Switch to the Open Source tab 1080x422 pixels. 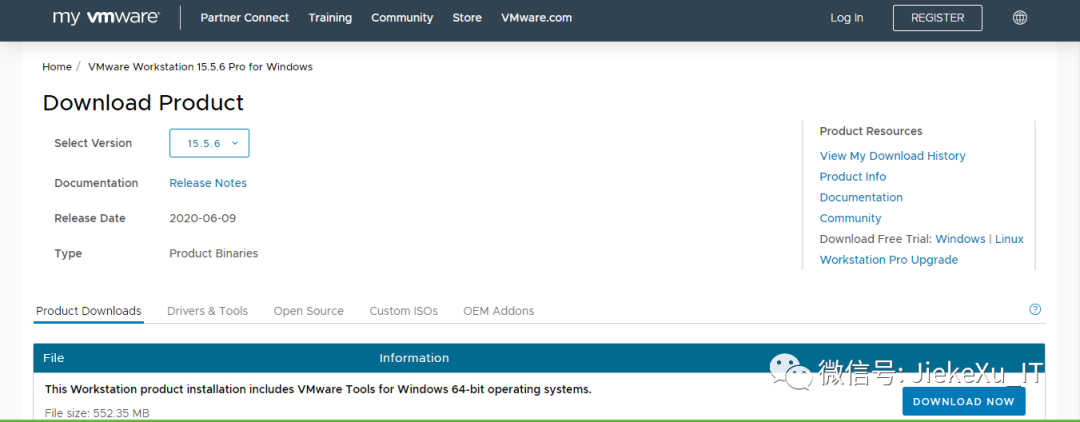tap(309, 311)
